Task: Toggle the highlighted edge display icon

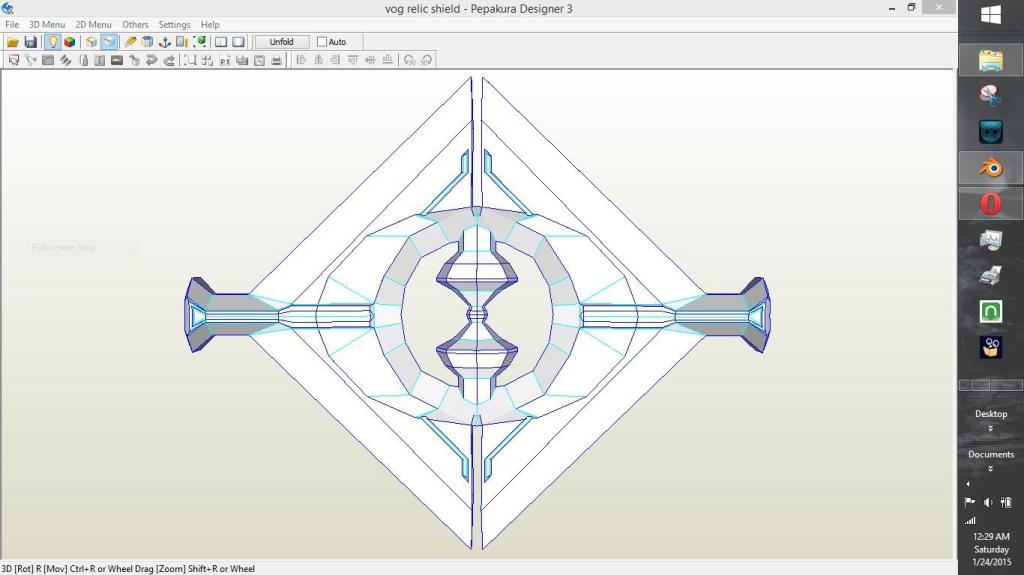Action: point(108,42)
